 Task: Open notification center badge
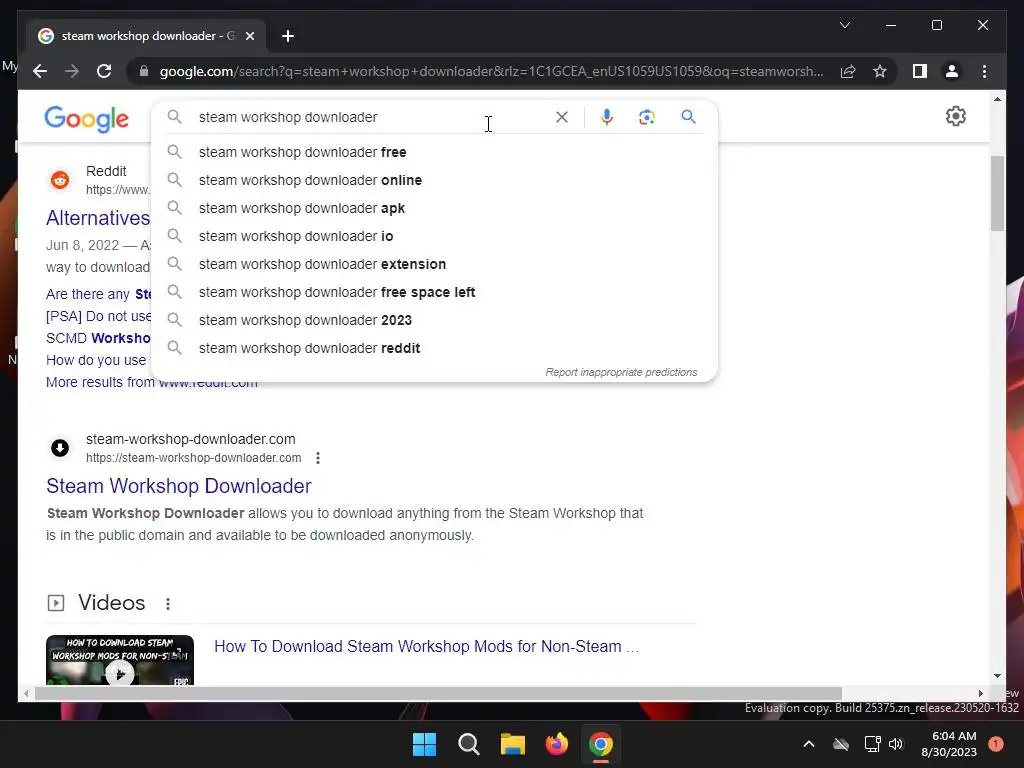(996, 744)
